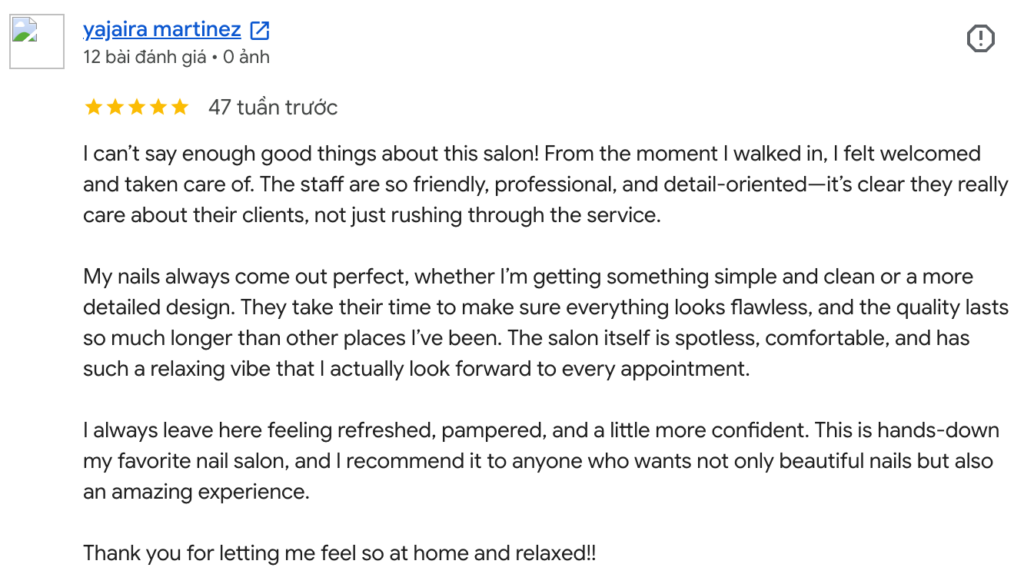The width and height of the screenshot is (1024, 584).
Task: Click the line starting 'and taken care of'
Action: [x=546, y=185]
